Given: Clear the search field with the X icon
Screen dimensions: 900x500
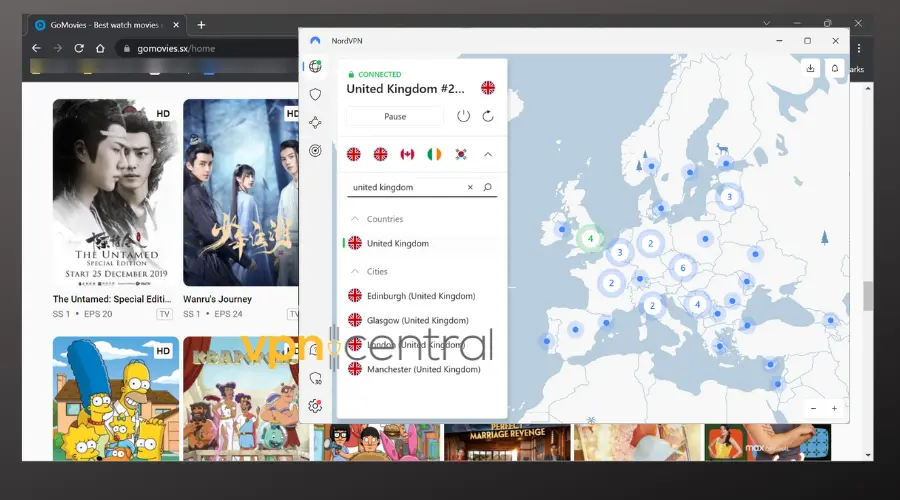Looking at the screenshot, I should point(470,187).
